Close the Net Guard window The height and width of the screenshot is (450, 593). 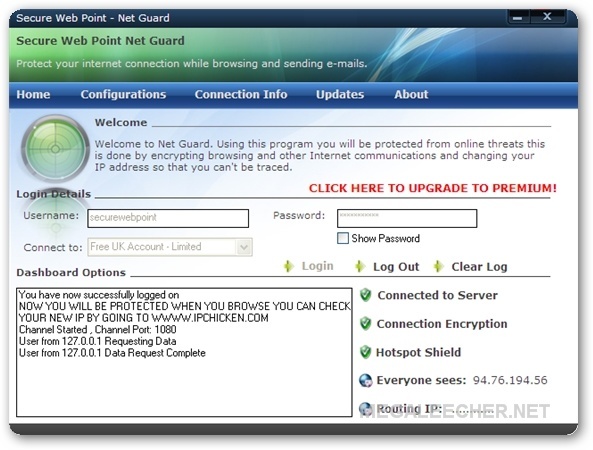[547, 17]
